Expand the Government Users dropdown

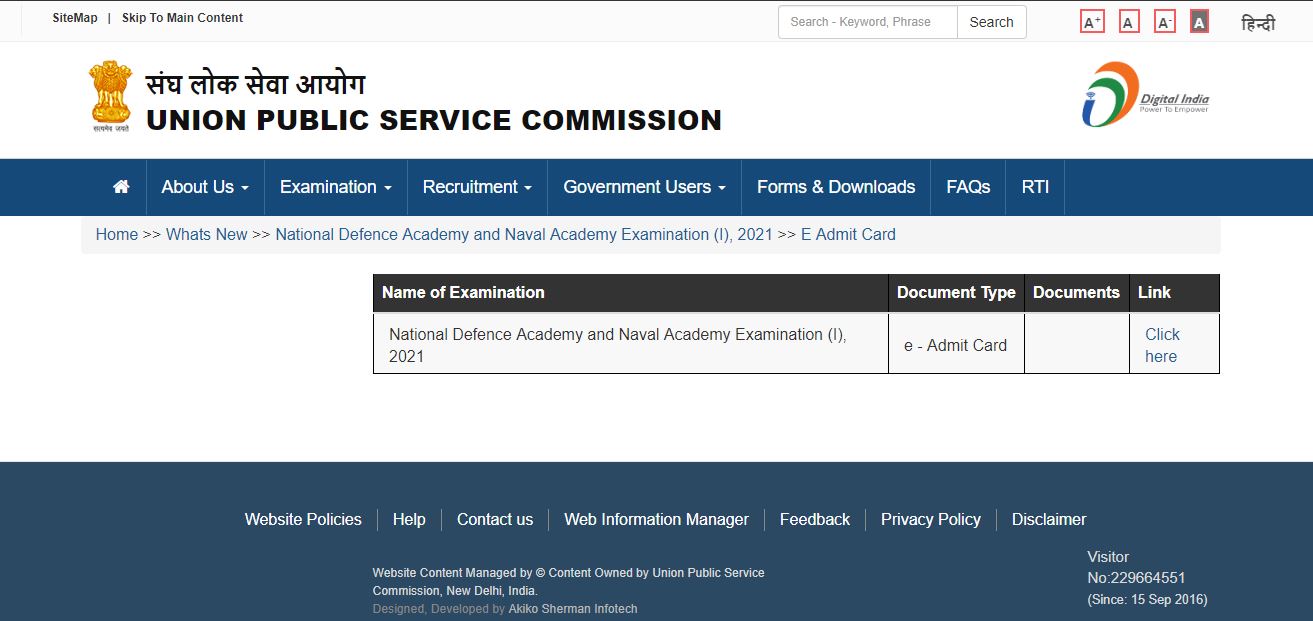click(x=645, y=187)
